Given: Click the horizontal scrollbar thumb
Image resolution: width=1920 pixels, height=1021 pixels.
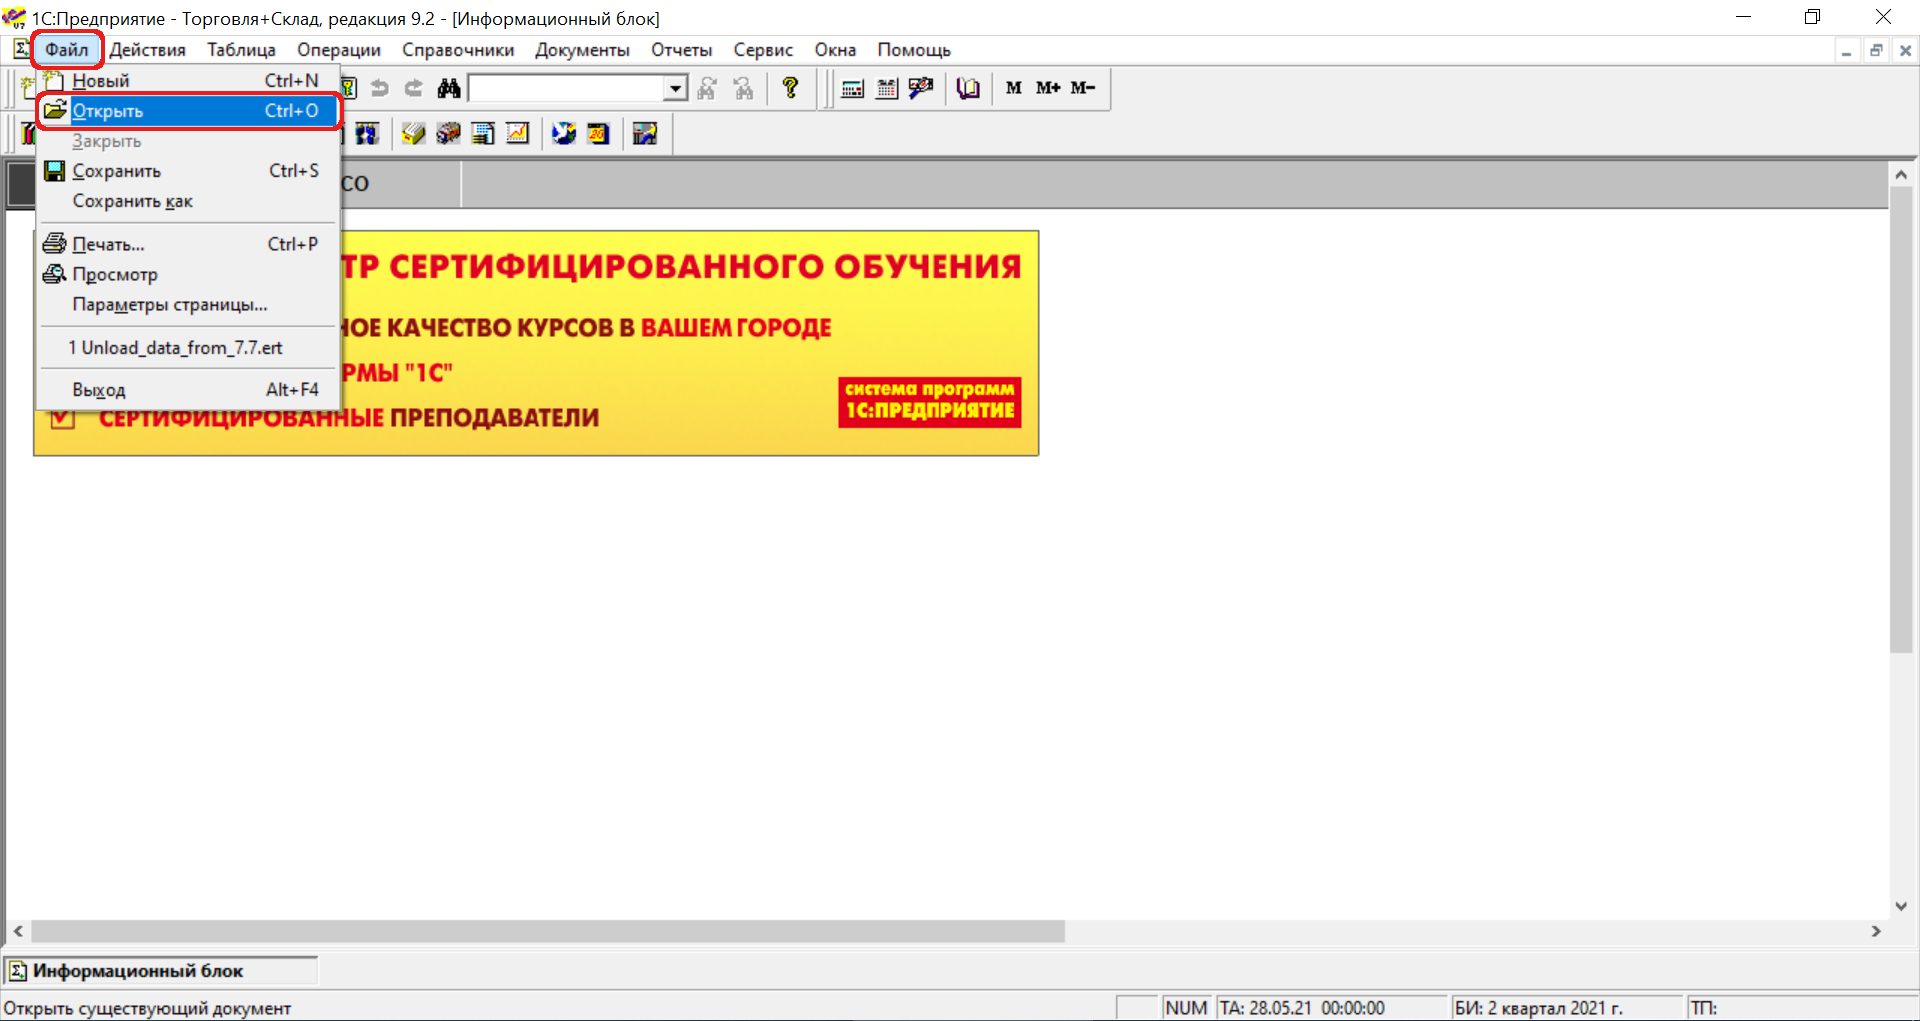Looking at the screenshot, I should [548, 931].
